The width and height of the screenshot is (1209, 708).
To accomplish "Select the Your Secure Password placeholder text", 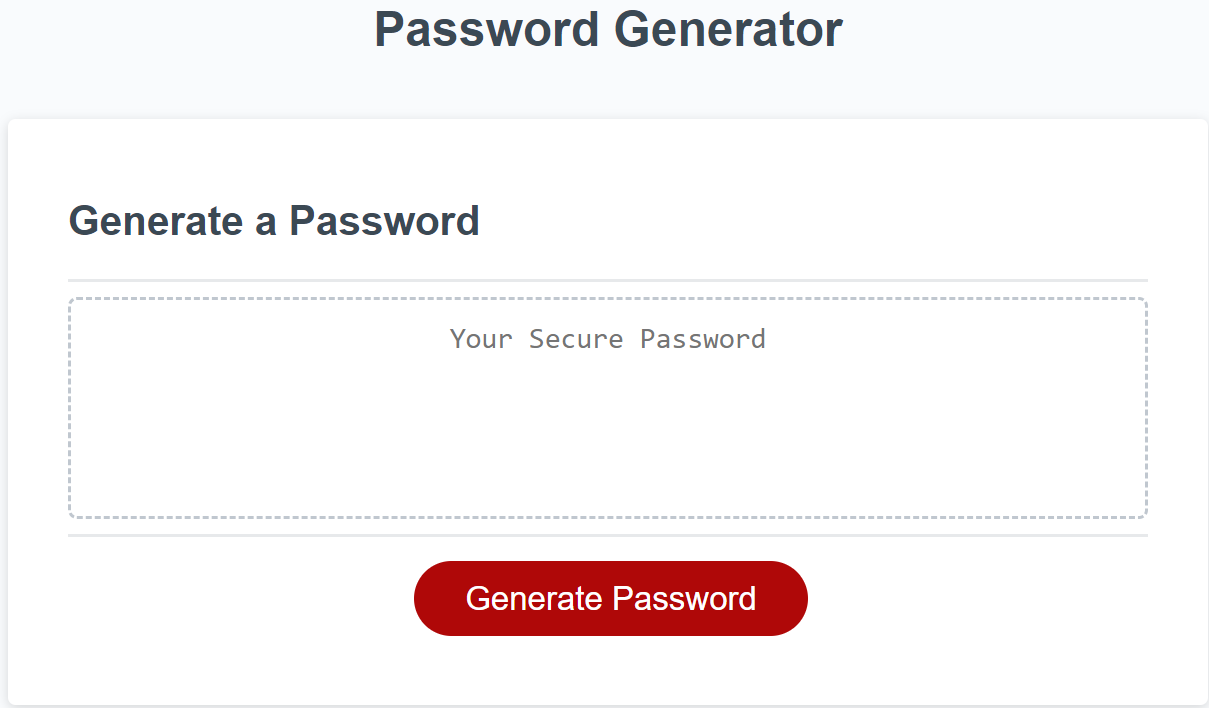I will click(x=607, y=339).
